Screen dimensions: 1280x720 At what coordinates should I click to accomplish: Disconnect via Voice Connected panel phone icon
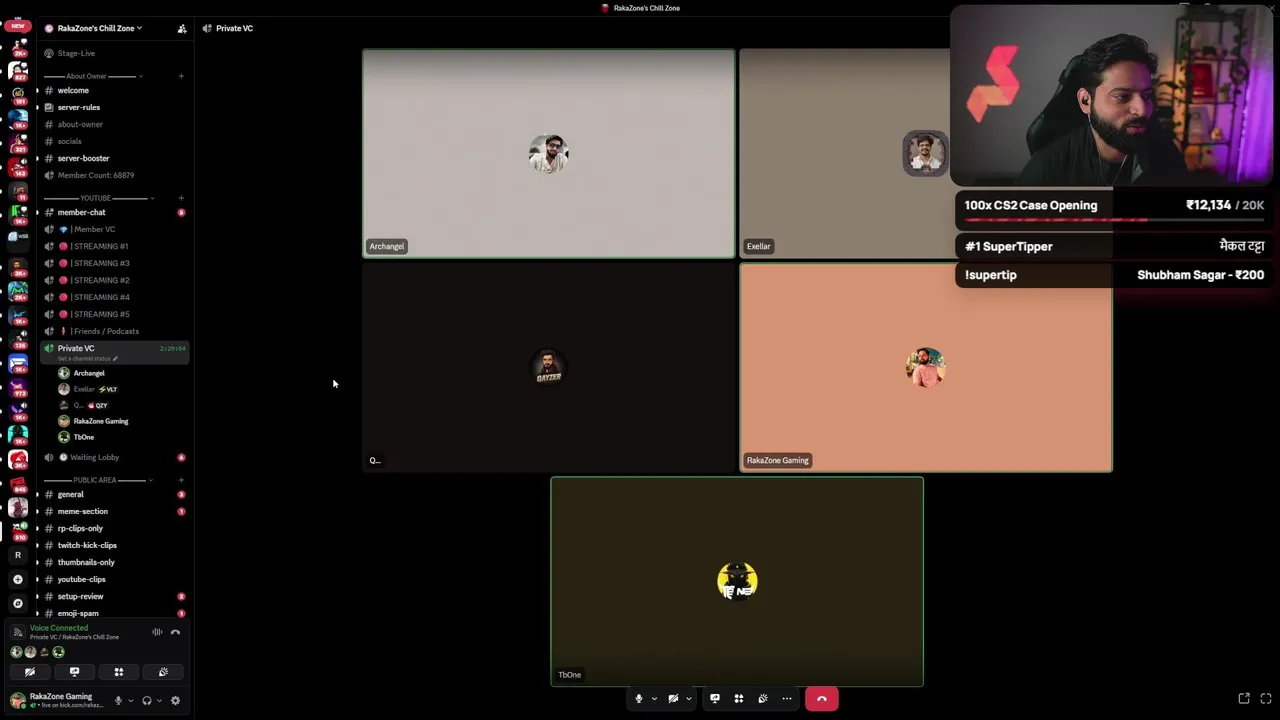[x=175, y=632]
